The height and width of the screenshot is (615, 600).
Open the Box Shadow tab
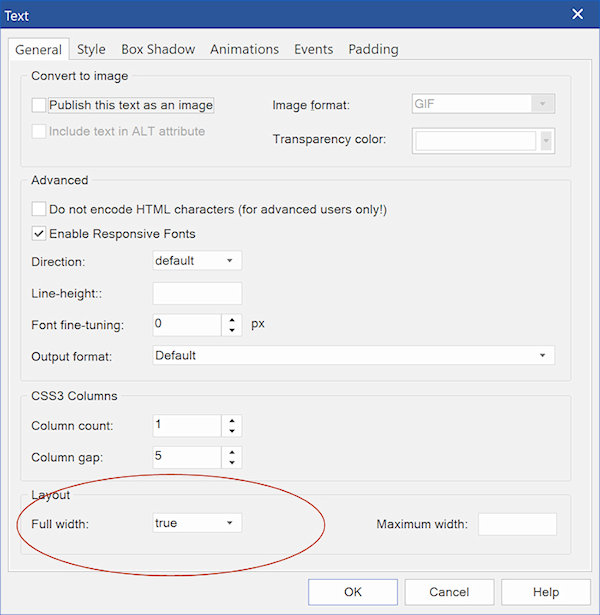point(158,49)
